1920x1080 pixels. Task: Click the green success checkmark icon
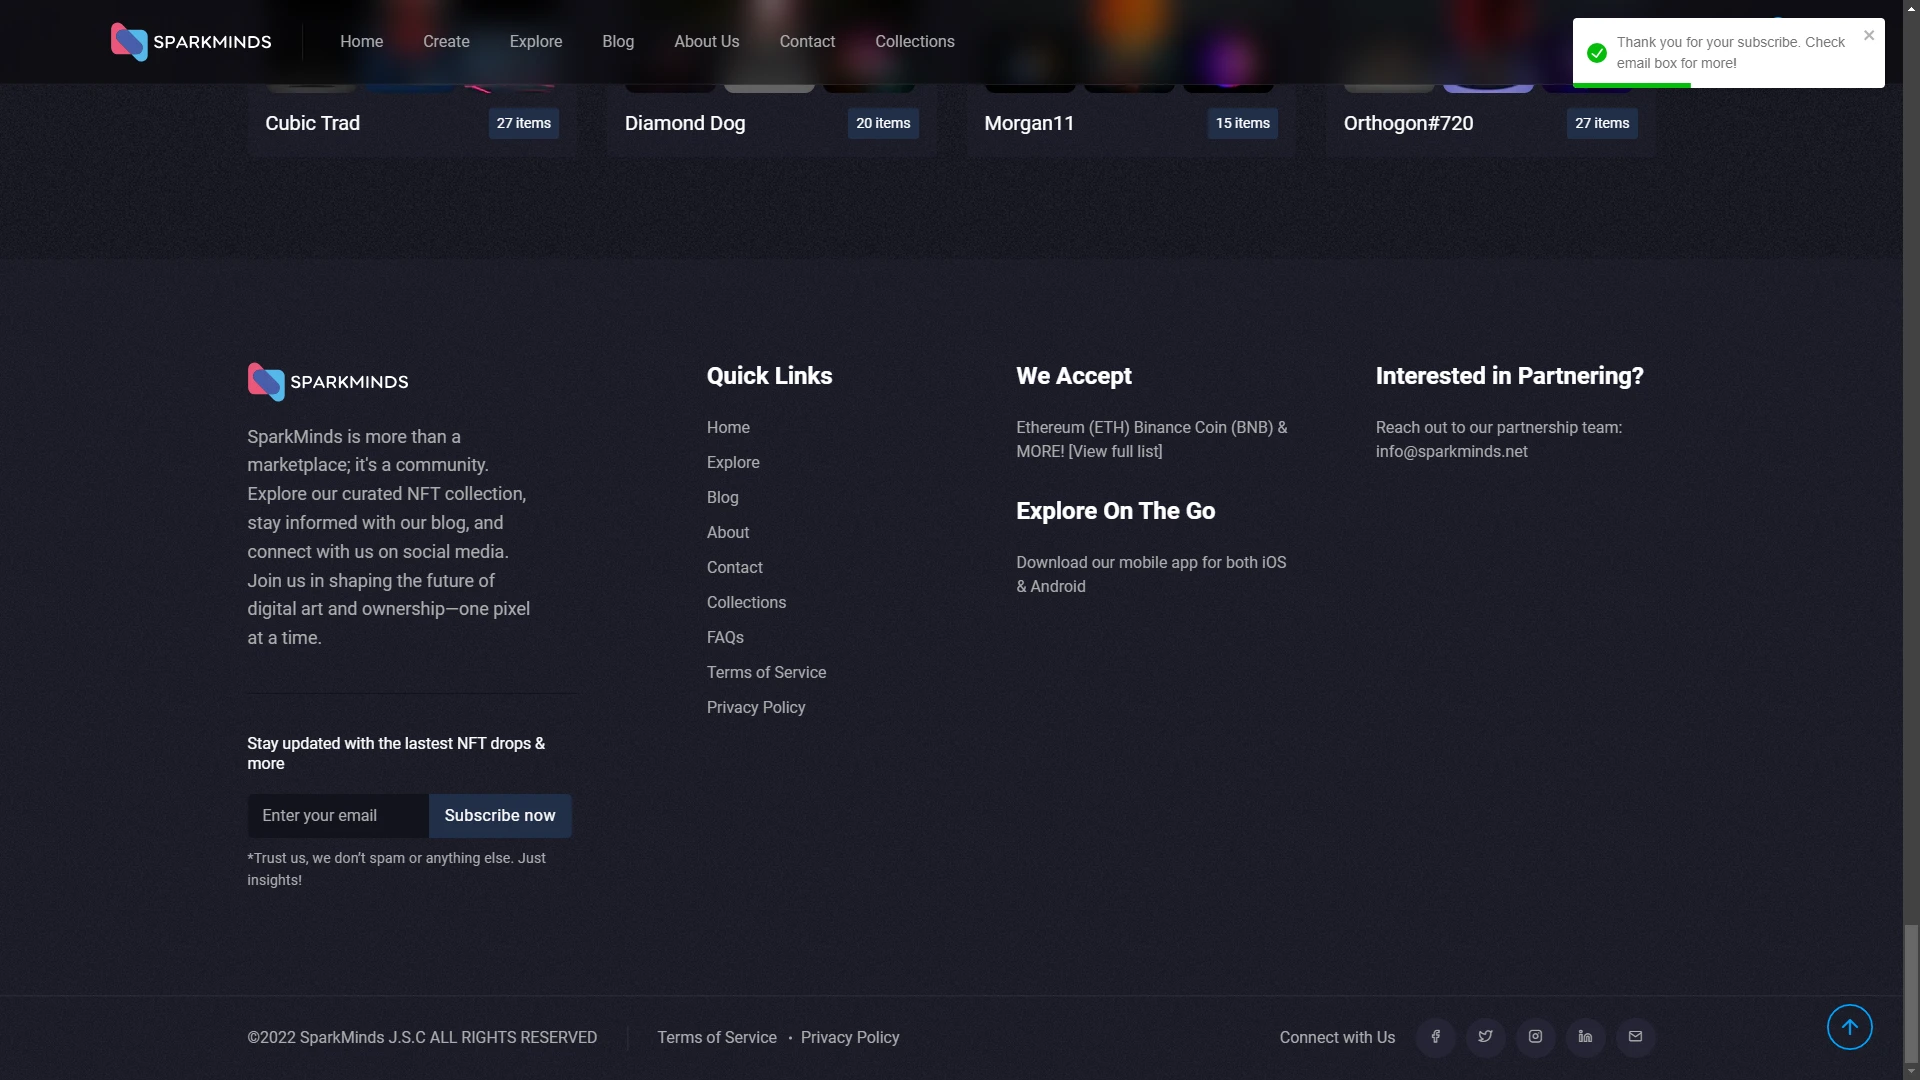coord(1597,53)
